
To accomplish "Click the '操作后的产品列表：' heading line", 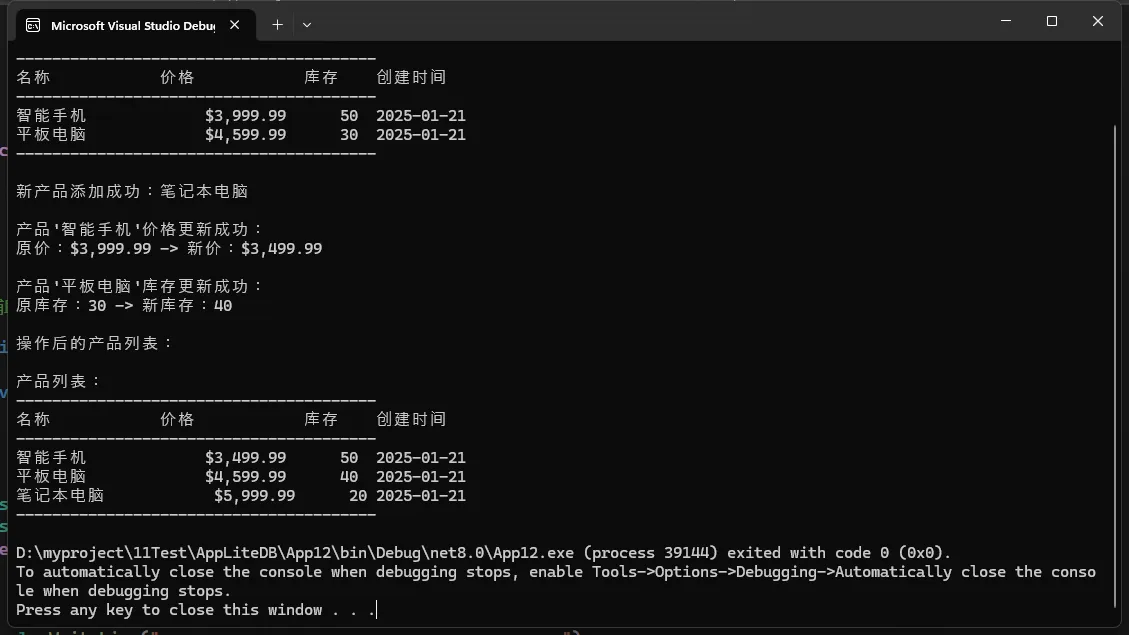I will click(95, 343).
